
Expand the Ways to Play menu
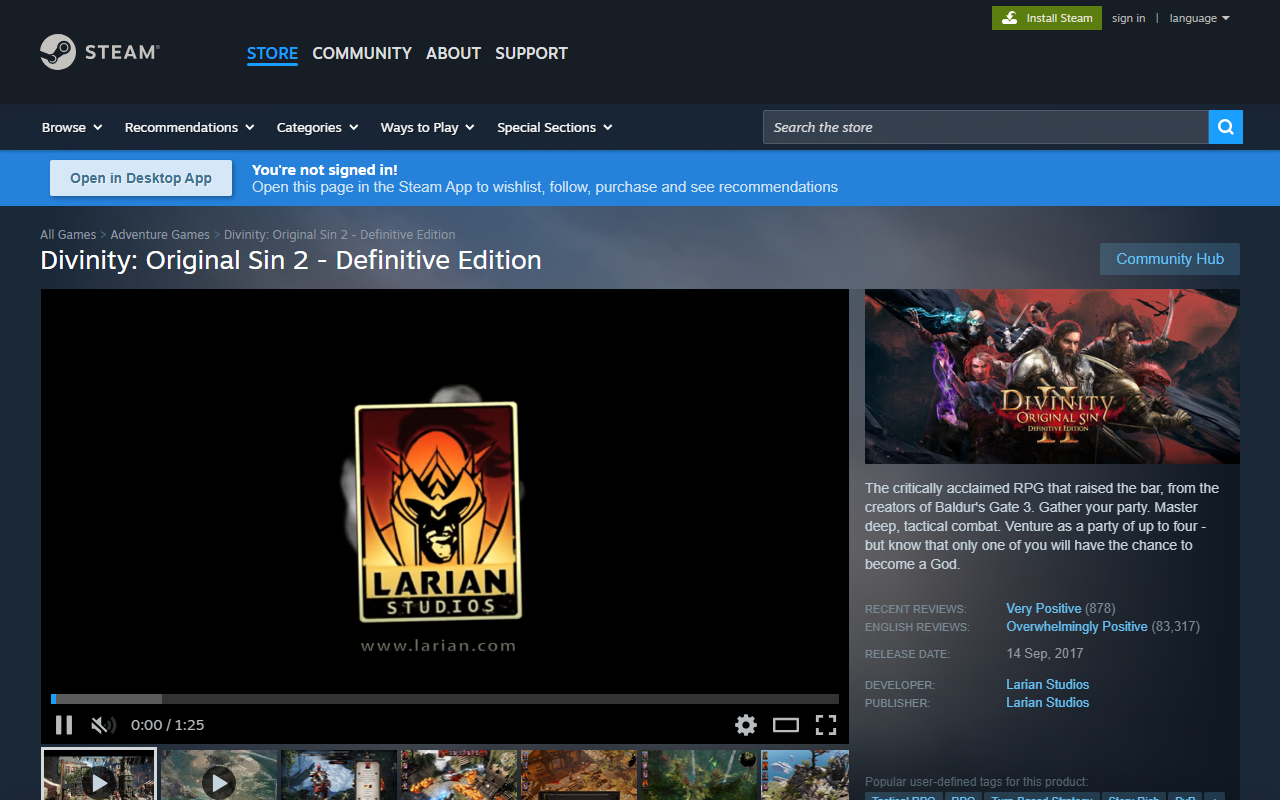(x=428, y=127)
